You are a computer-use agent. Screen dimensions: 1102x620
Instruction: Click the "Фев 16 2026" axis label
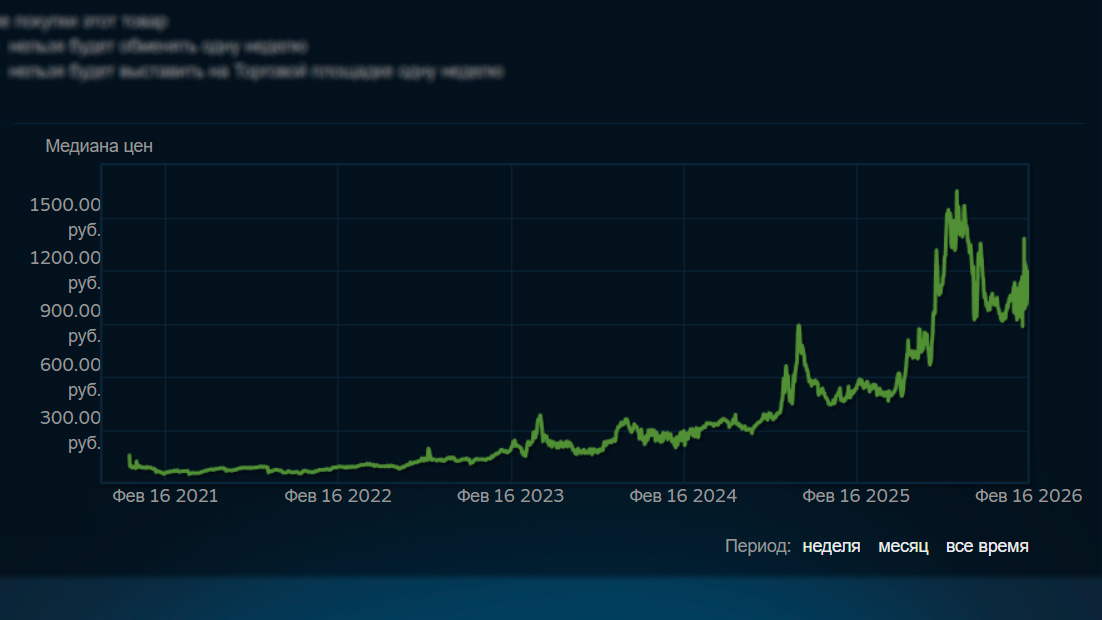1028,496
